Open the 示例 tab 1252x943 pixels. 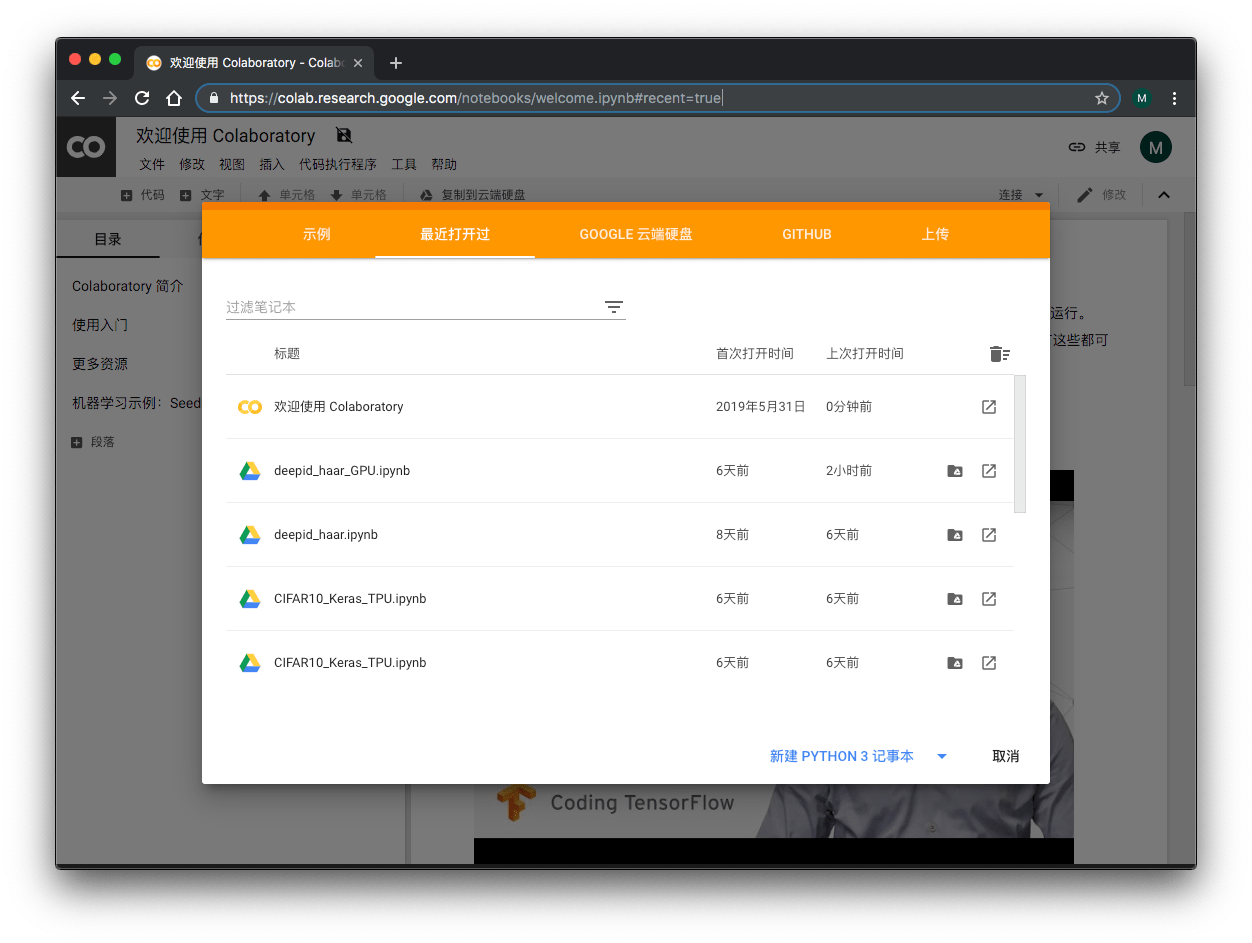(316, 234)
